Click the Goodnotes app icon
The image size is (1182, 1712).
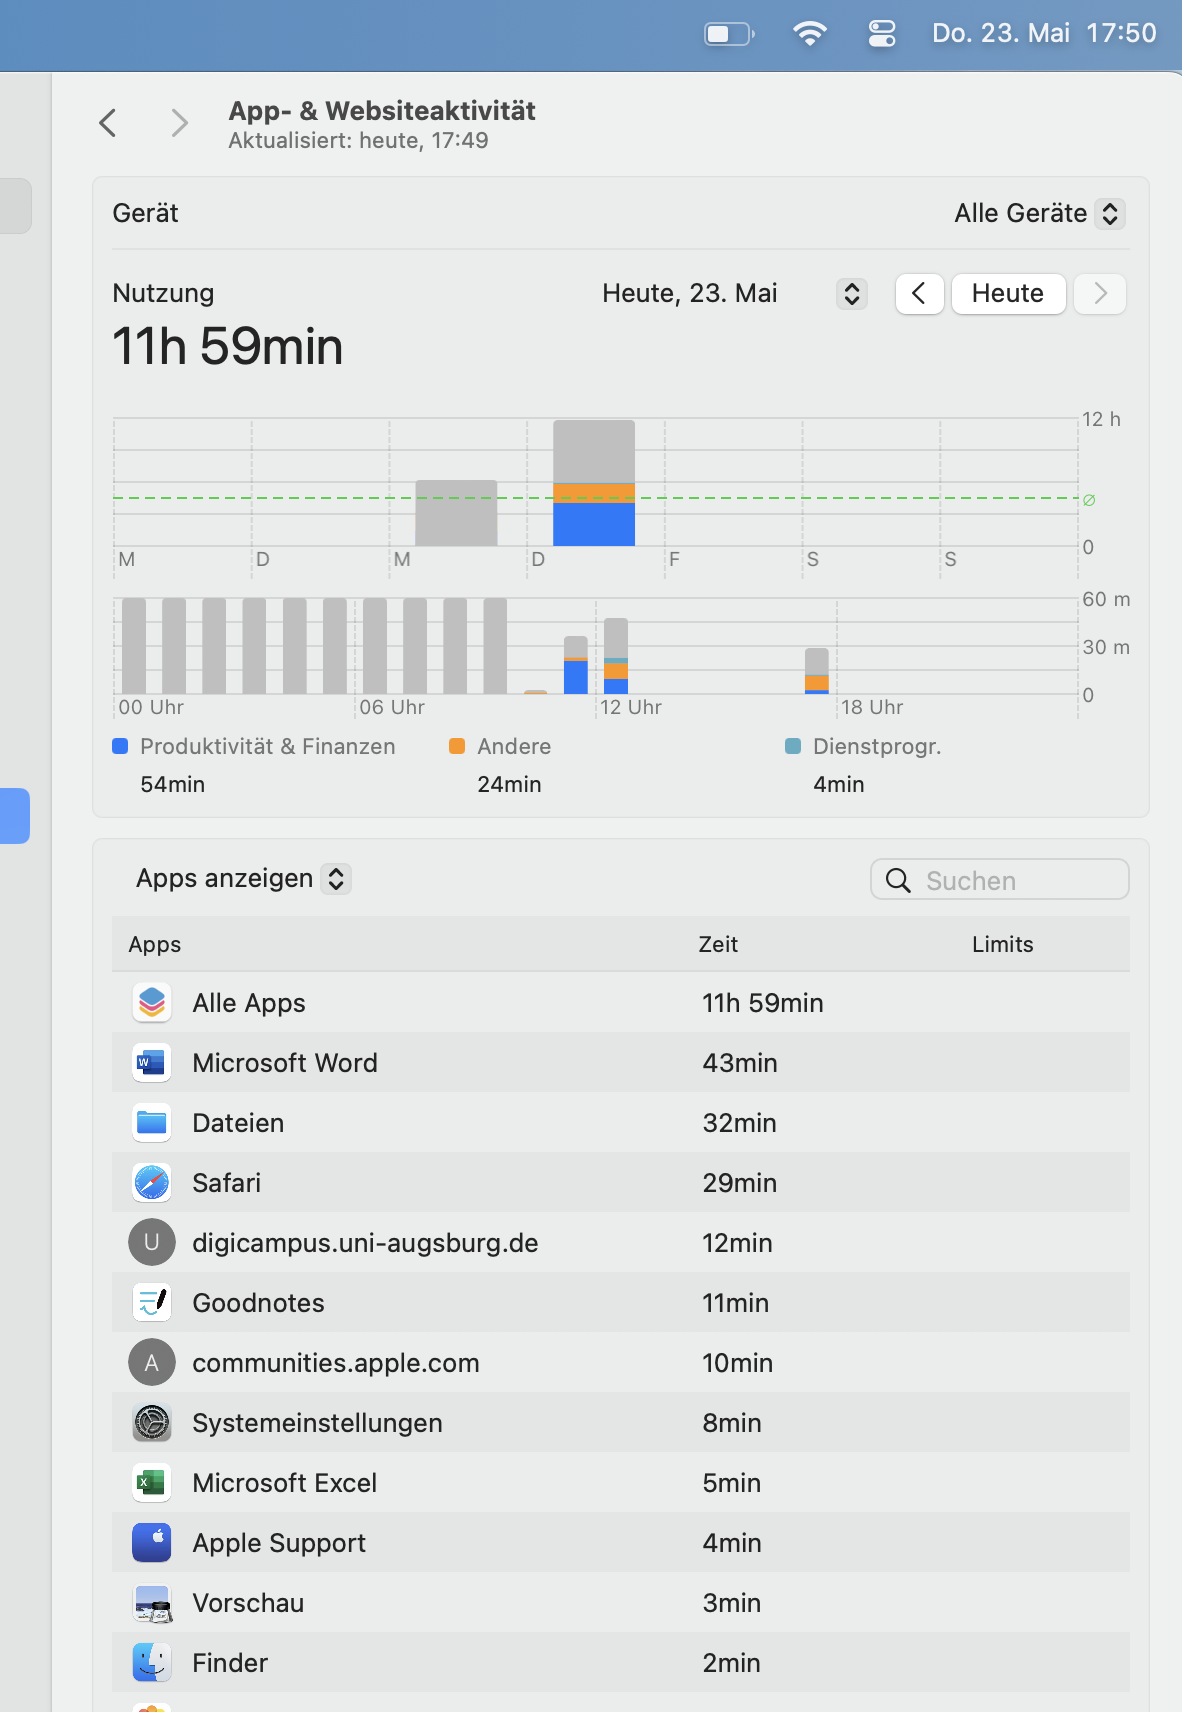(152, 1302)
